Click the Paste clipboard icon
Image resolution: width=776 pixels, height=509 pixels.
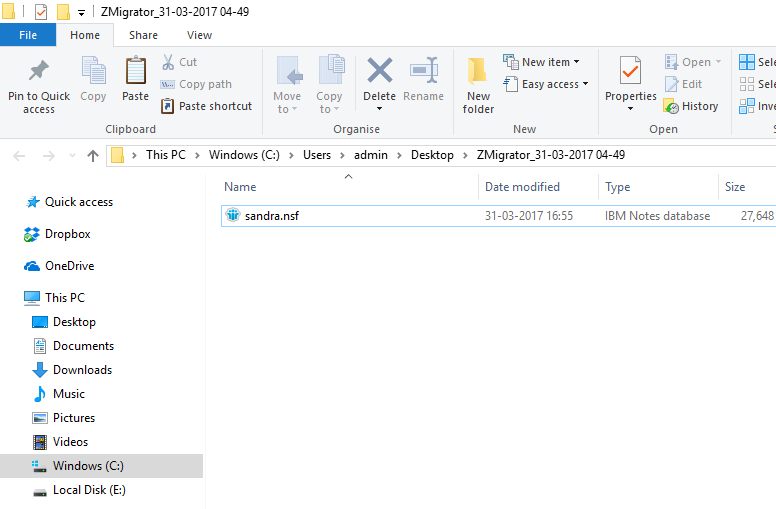pos(135,70)
